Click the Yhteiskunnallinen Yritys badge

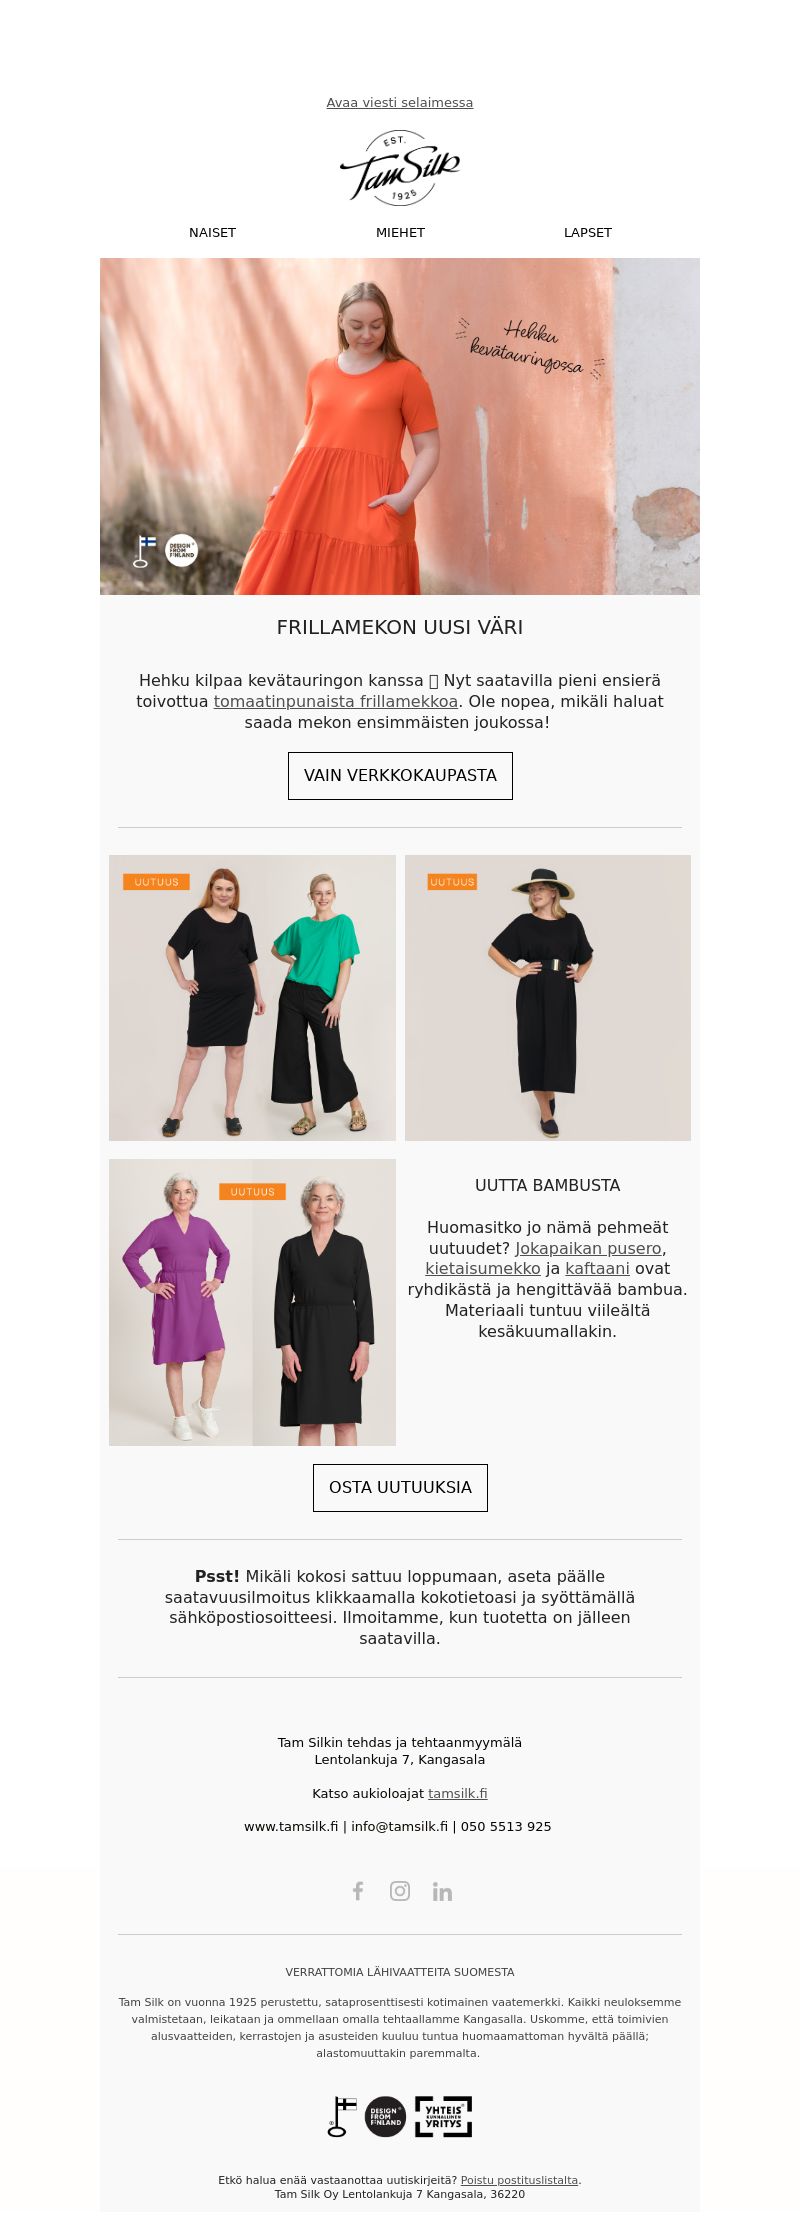click(x=443, y=2116)
